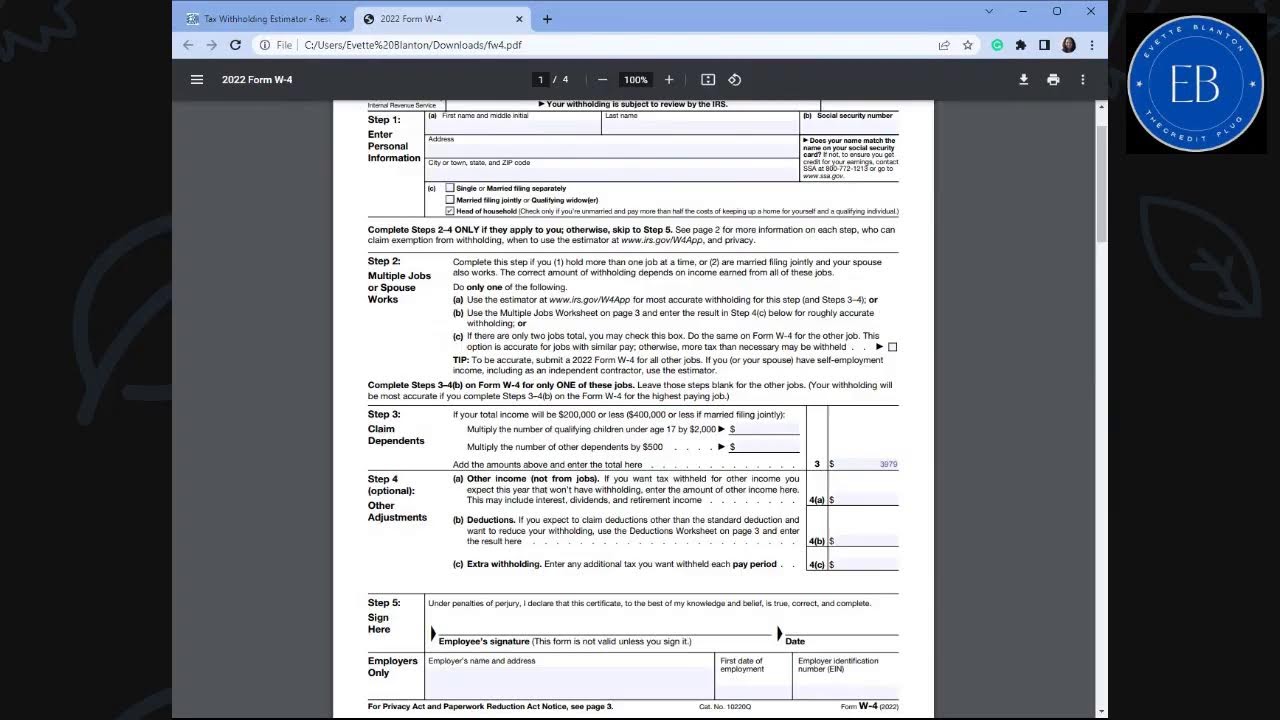This screenshot has width=1280, height=720.
Task: Toggle the Head of household checkbox
Action: click(450, 211)
